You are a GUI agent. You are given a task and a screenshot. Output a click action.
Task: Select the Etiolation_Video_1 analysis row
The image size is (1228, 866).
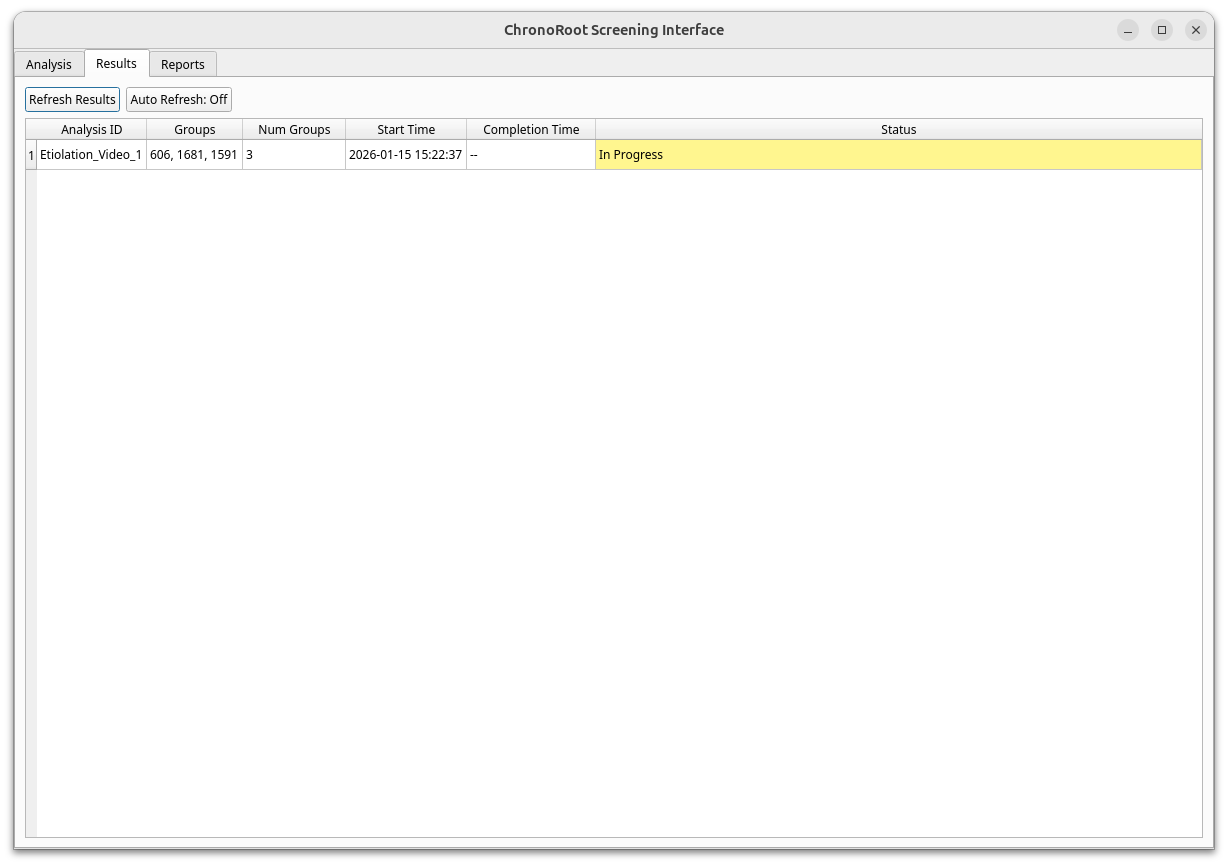point(91,154)
